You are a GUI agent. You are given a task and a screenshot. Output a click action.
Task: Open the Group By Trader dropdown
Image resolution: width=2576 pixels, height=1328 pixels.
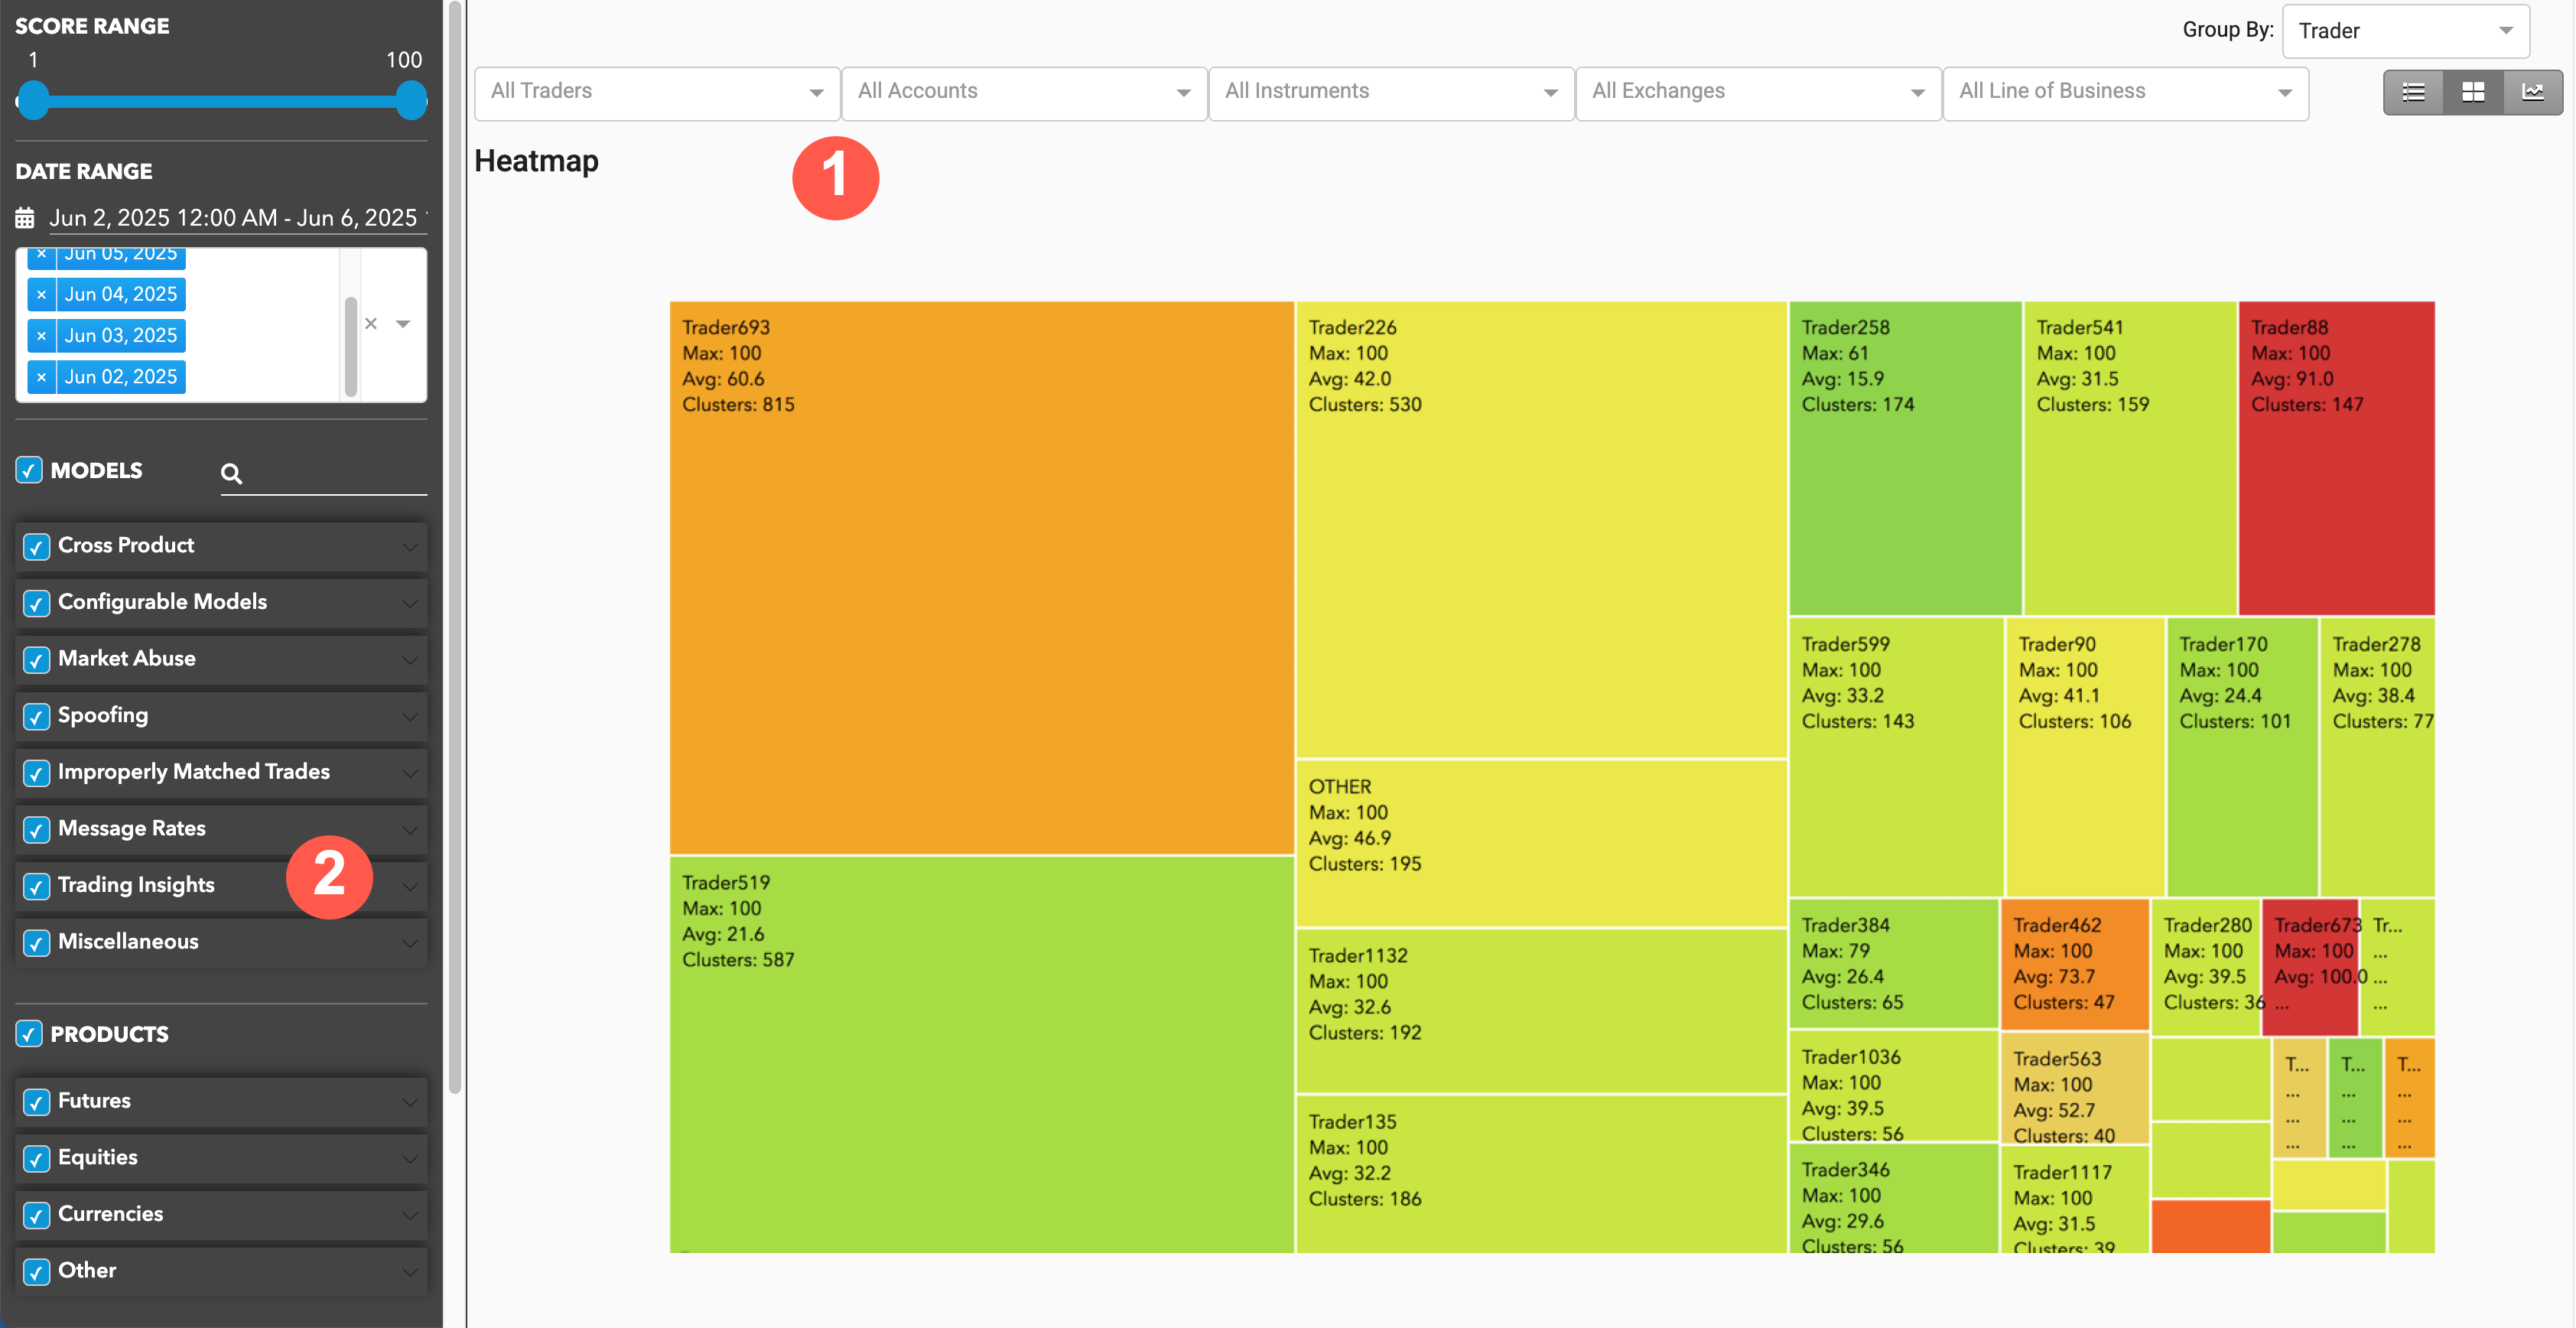coord(2405,31)
